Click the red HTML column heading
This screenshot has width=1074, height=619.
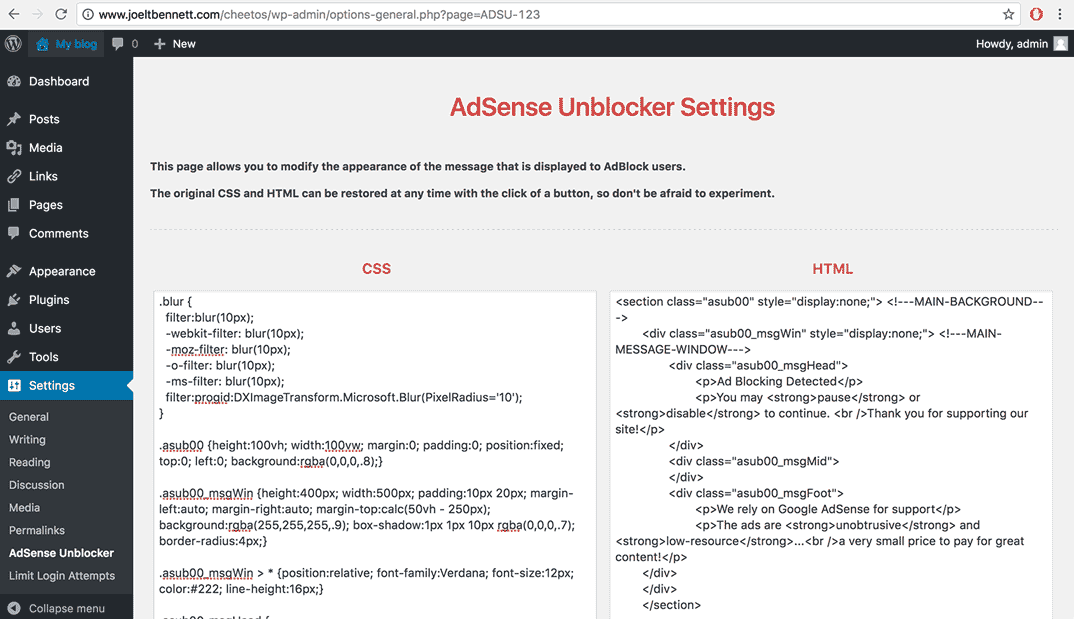(x=833, y=269)
